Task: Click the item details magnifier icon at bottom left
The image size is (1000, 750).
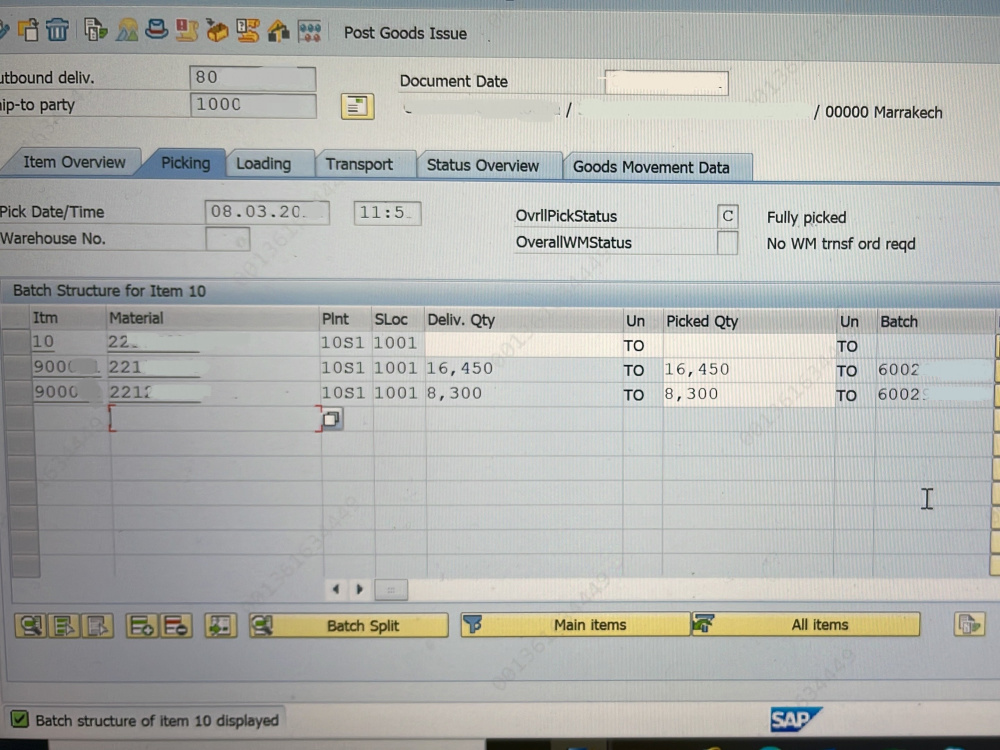Action: pos(30,626)
